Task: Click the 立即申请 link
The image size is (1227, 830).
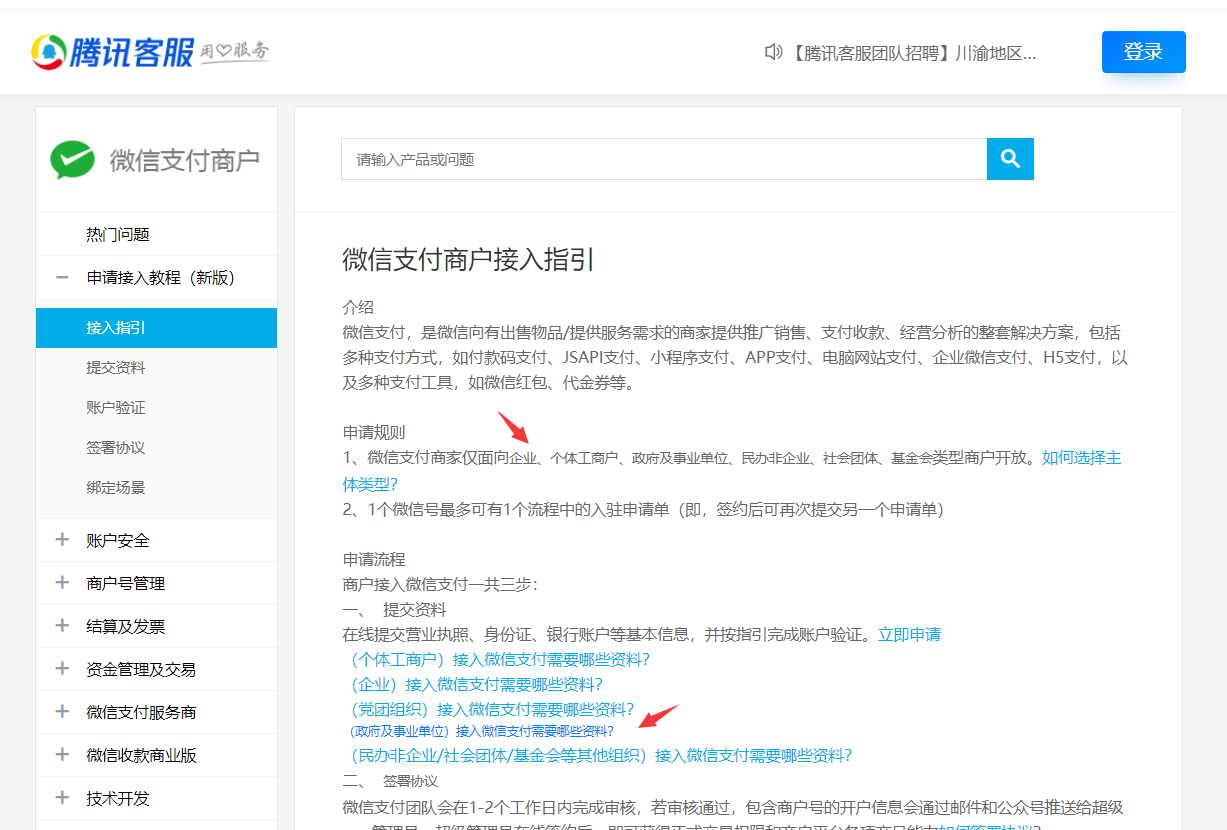Action: 909,634
